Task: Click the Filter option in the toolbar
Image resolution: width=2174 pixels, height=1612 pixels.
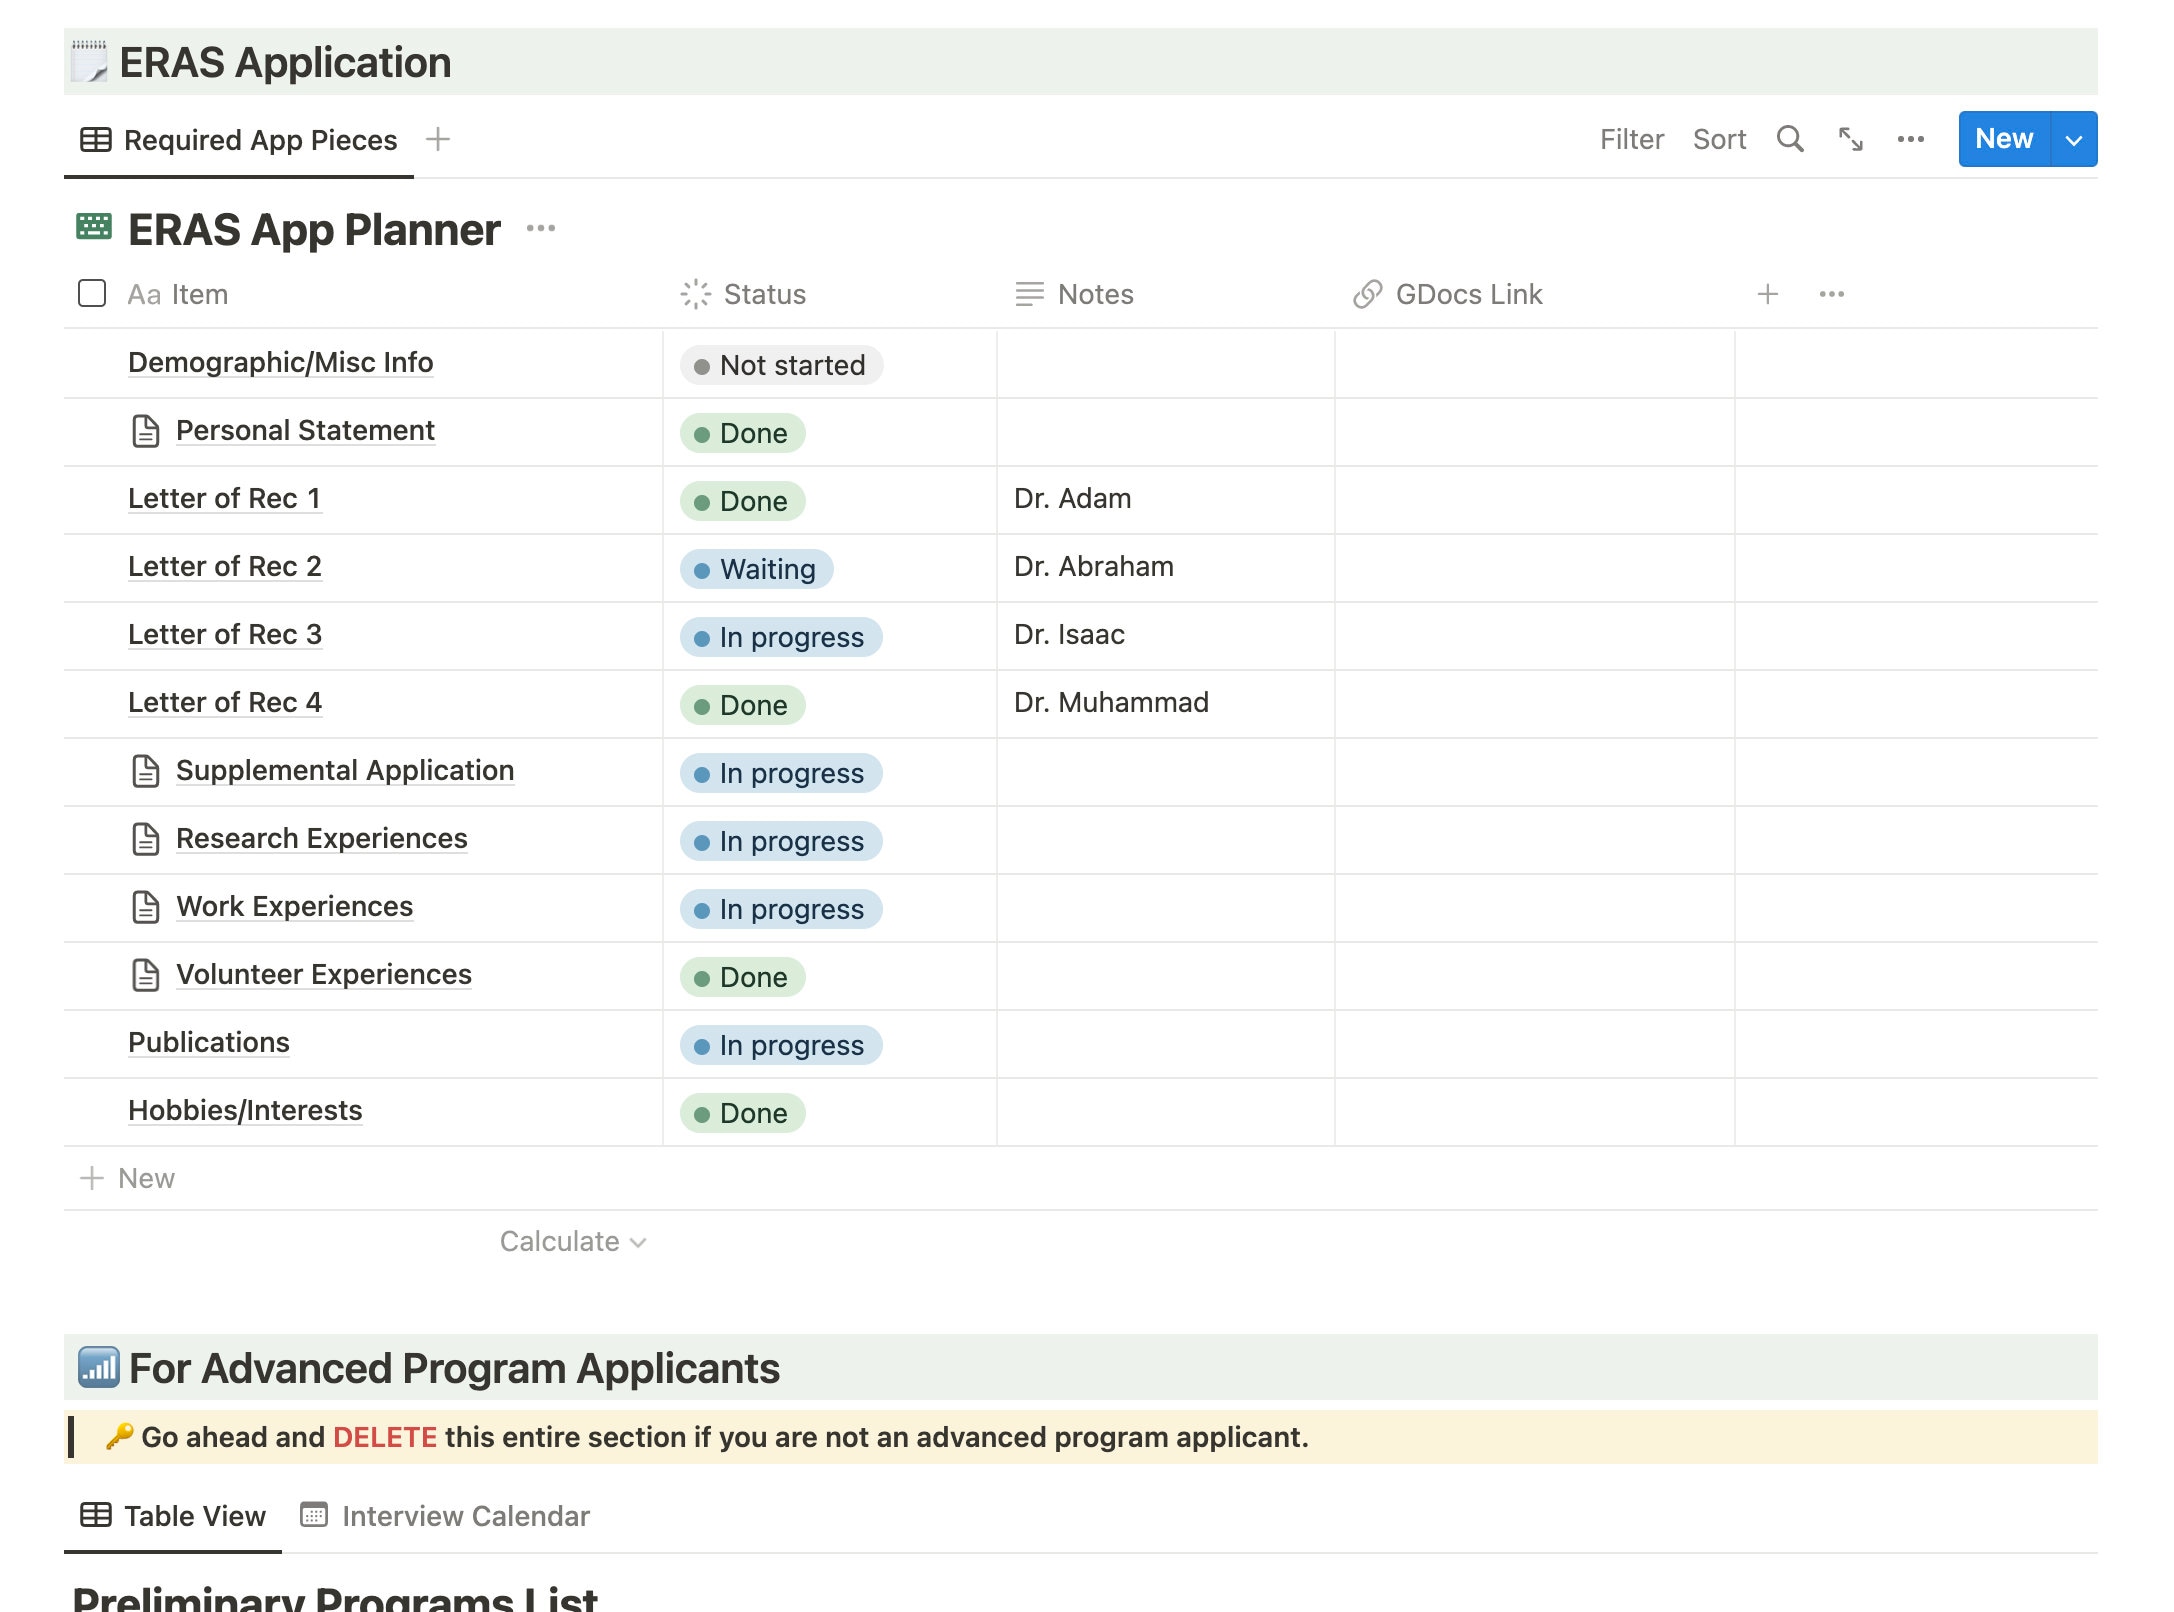Action: pyautogui.click(x=1631, y=139)
